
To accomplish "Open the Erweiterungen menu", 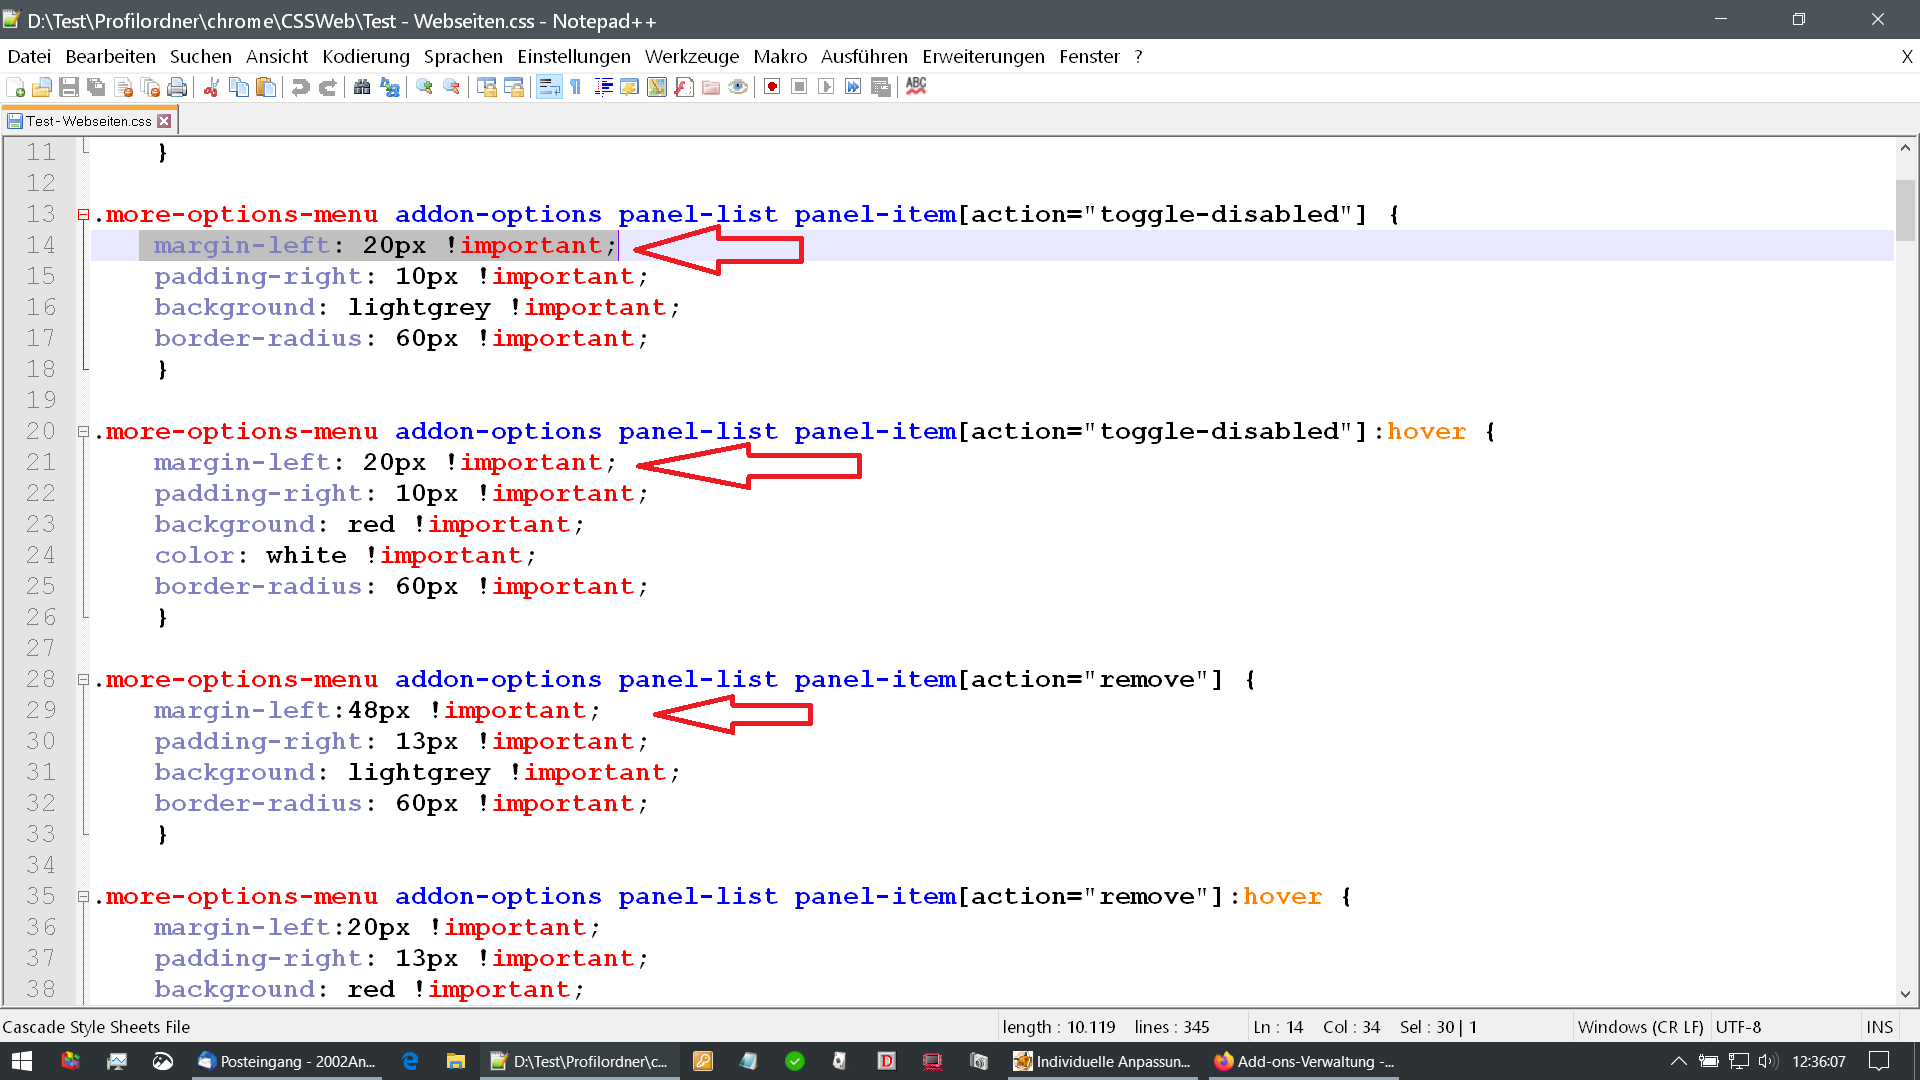I will [982, 57].
